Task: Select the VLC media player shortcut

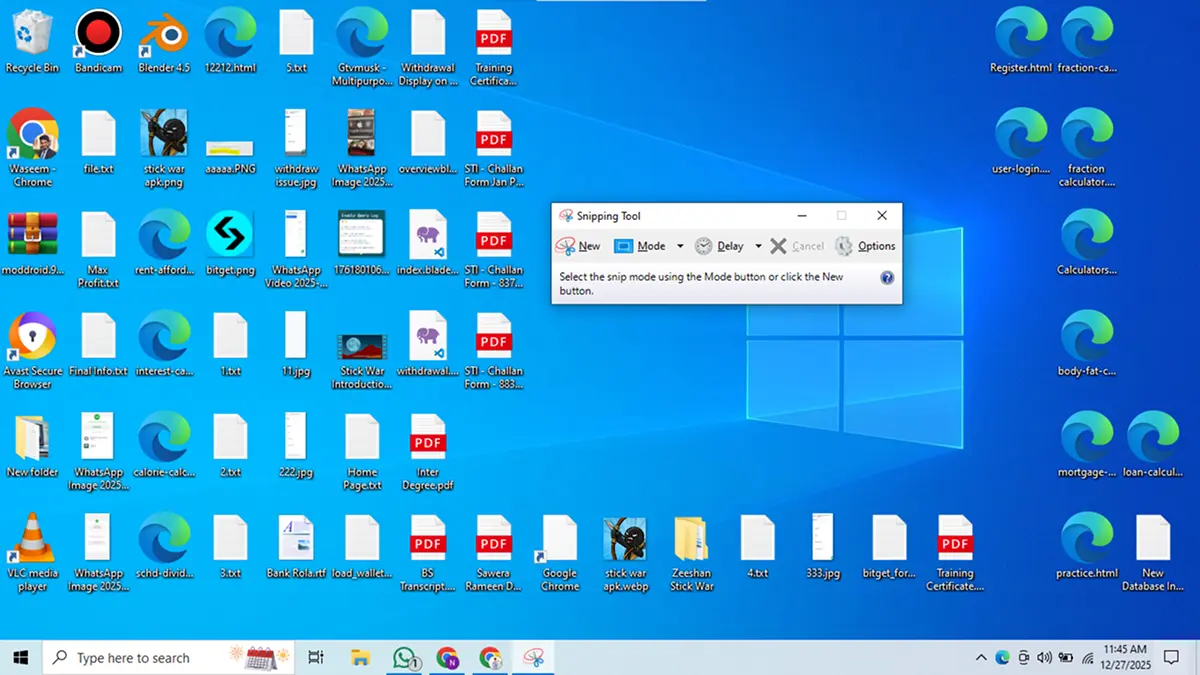Action: [32, 552]
